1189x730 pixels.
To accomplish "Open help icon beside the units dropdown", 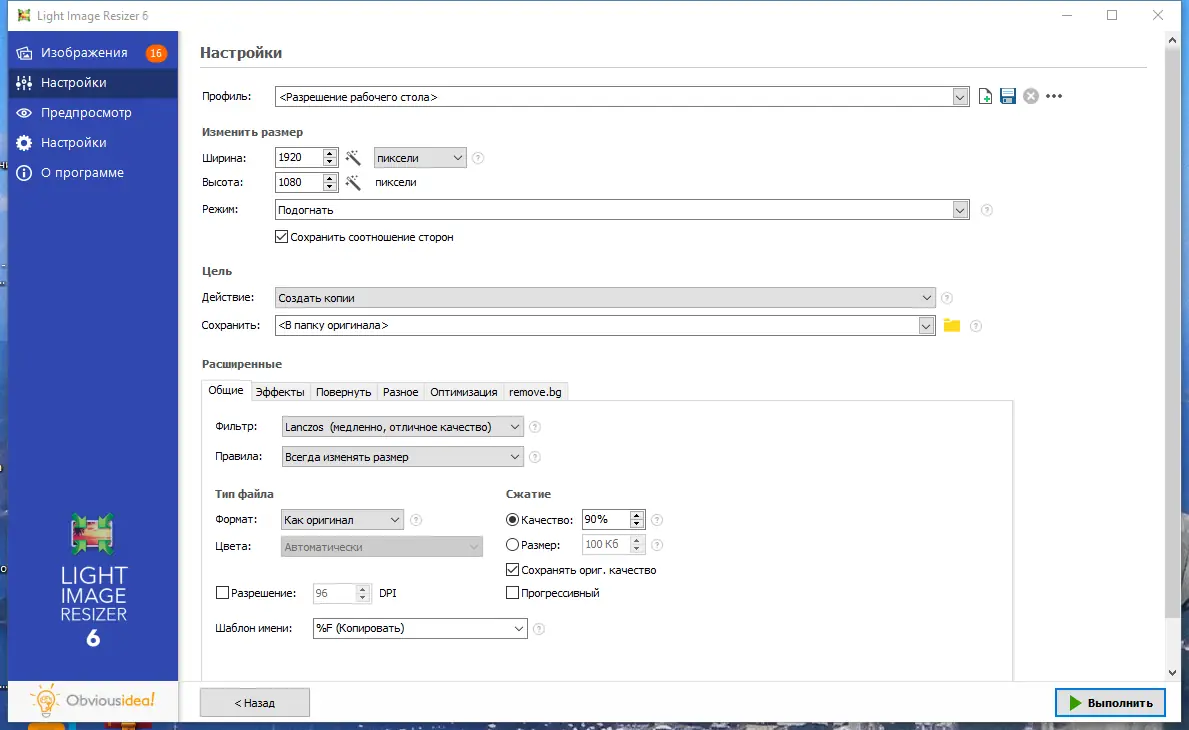I will tap(478, 158).
